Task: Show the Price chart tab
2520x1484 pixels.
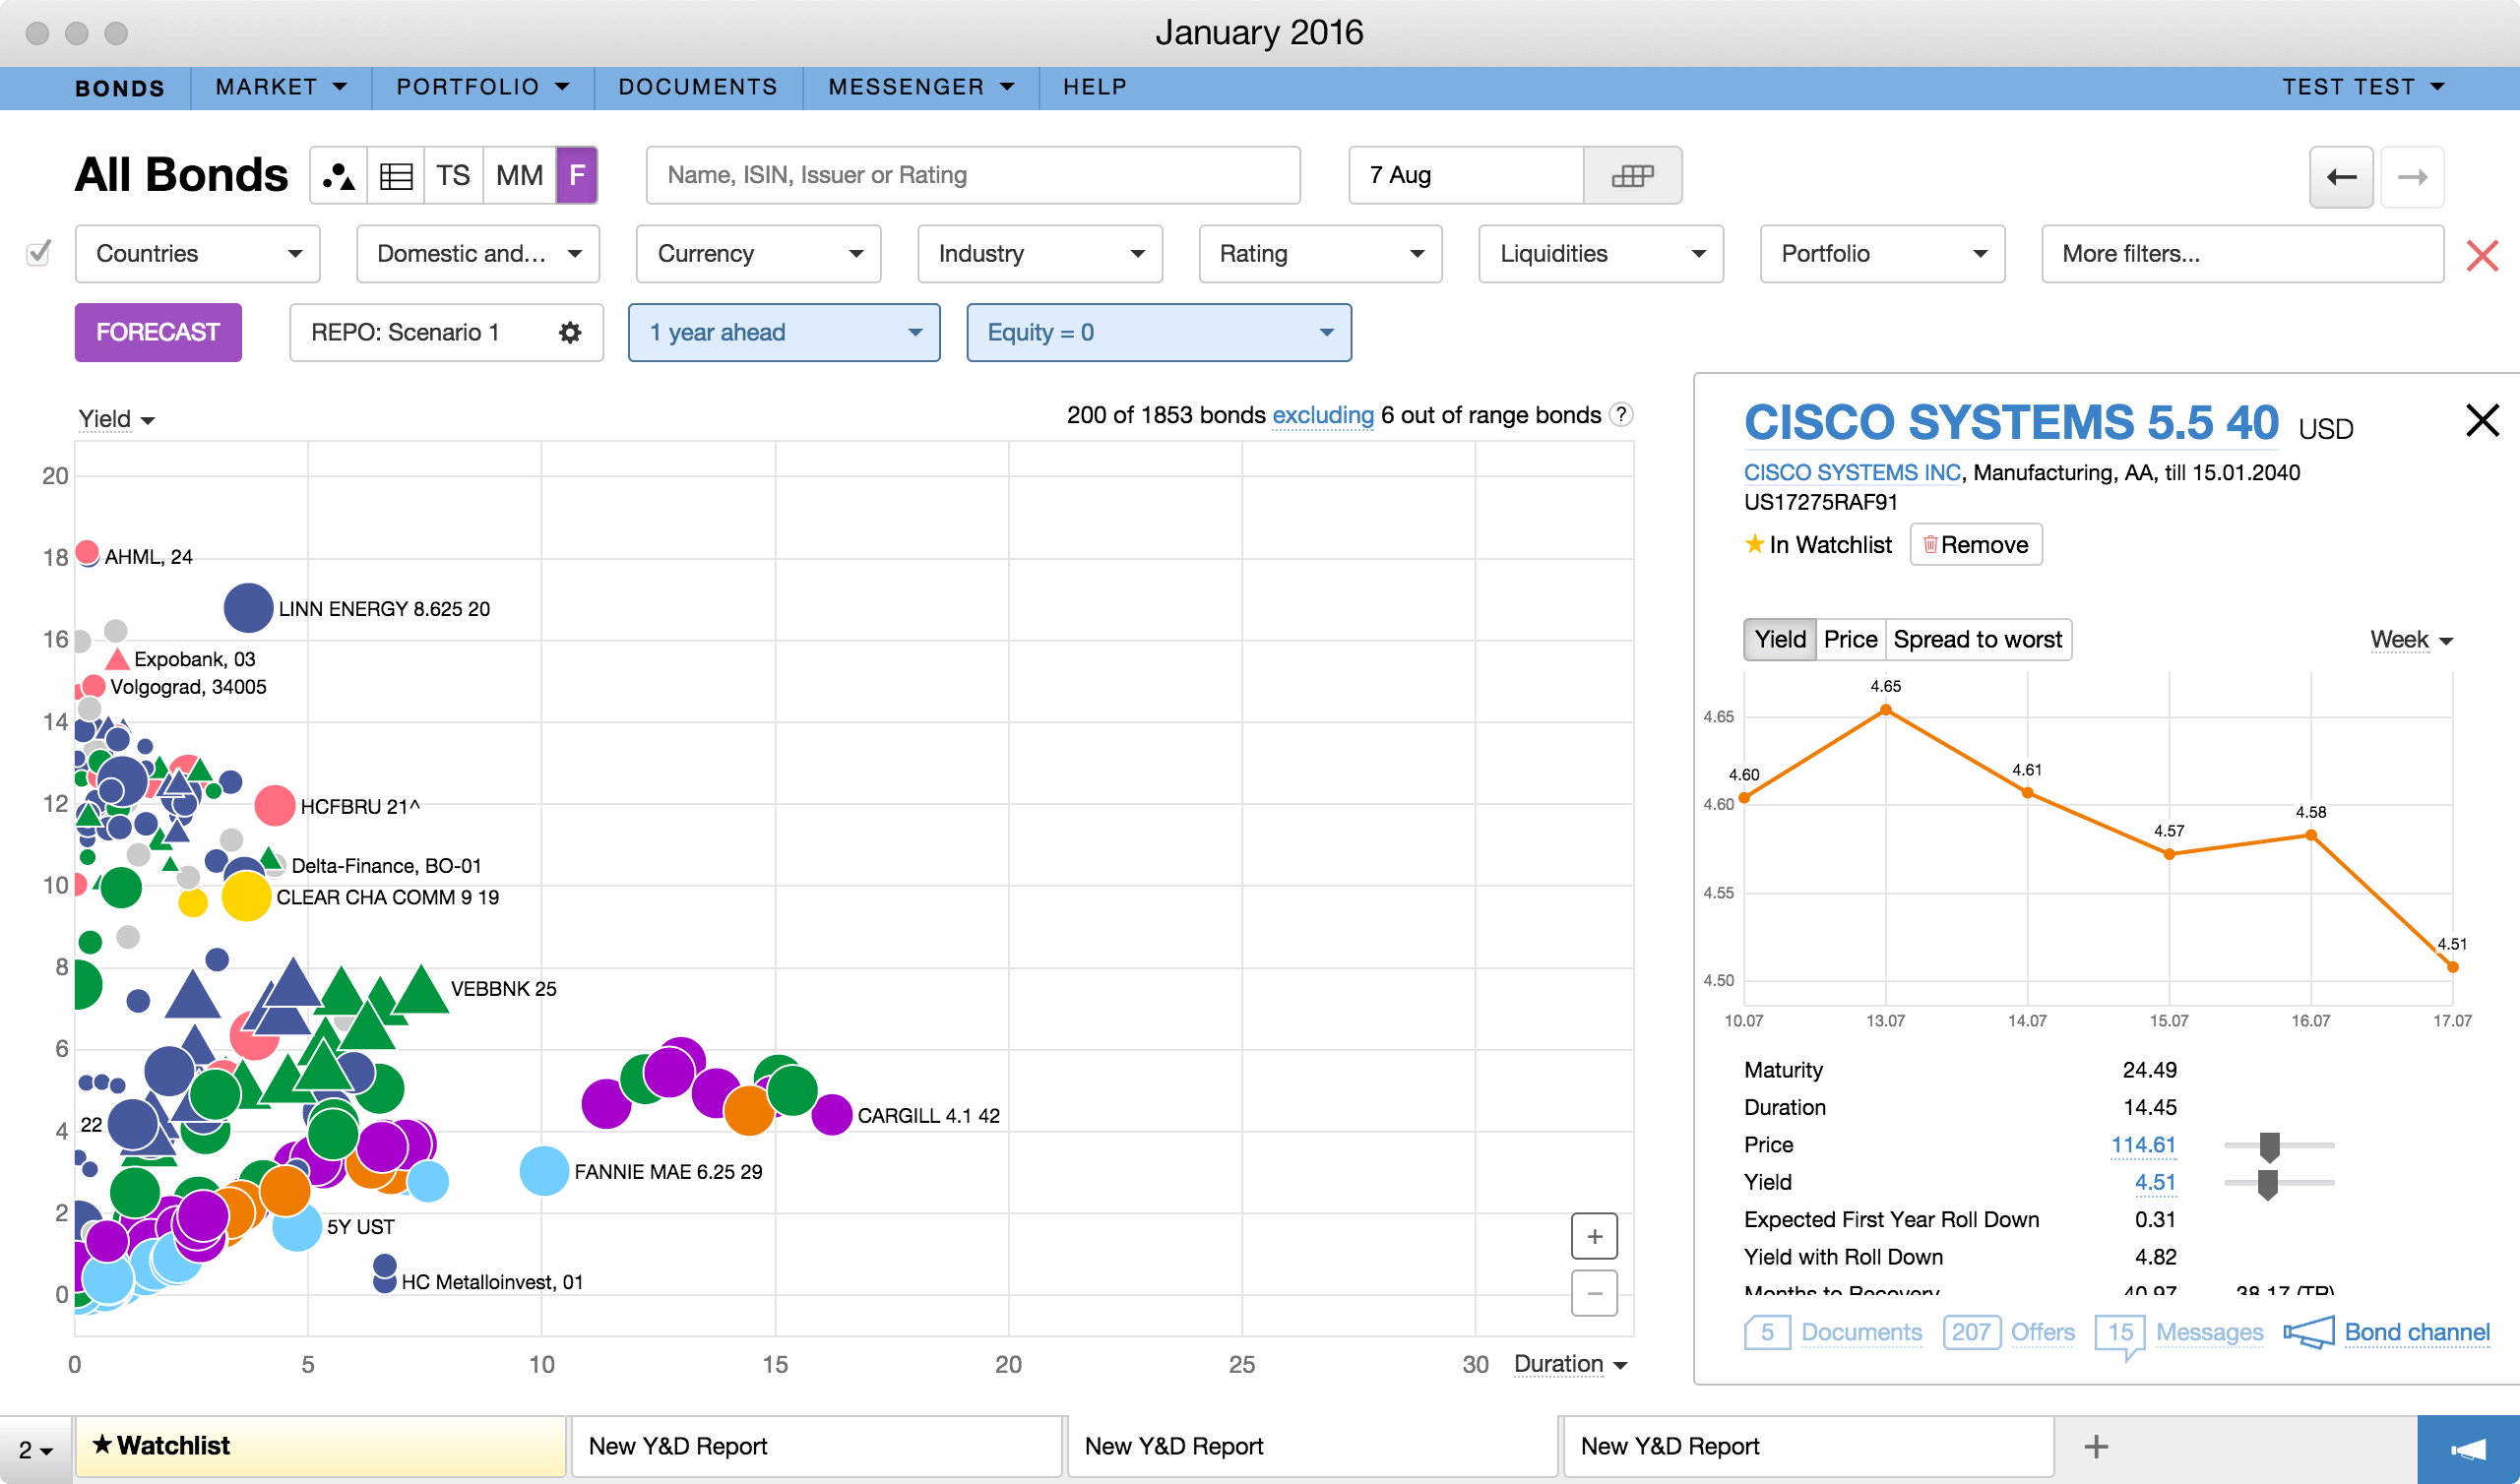Action: (1850, 639)
